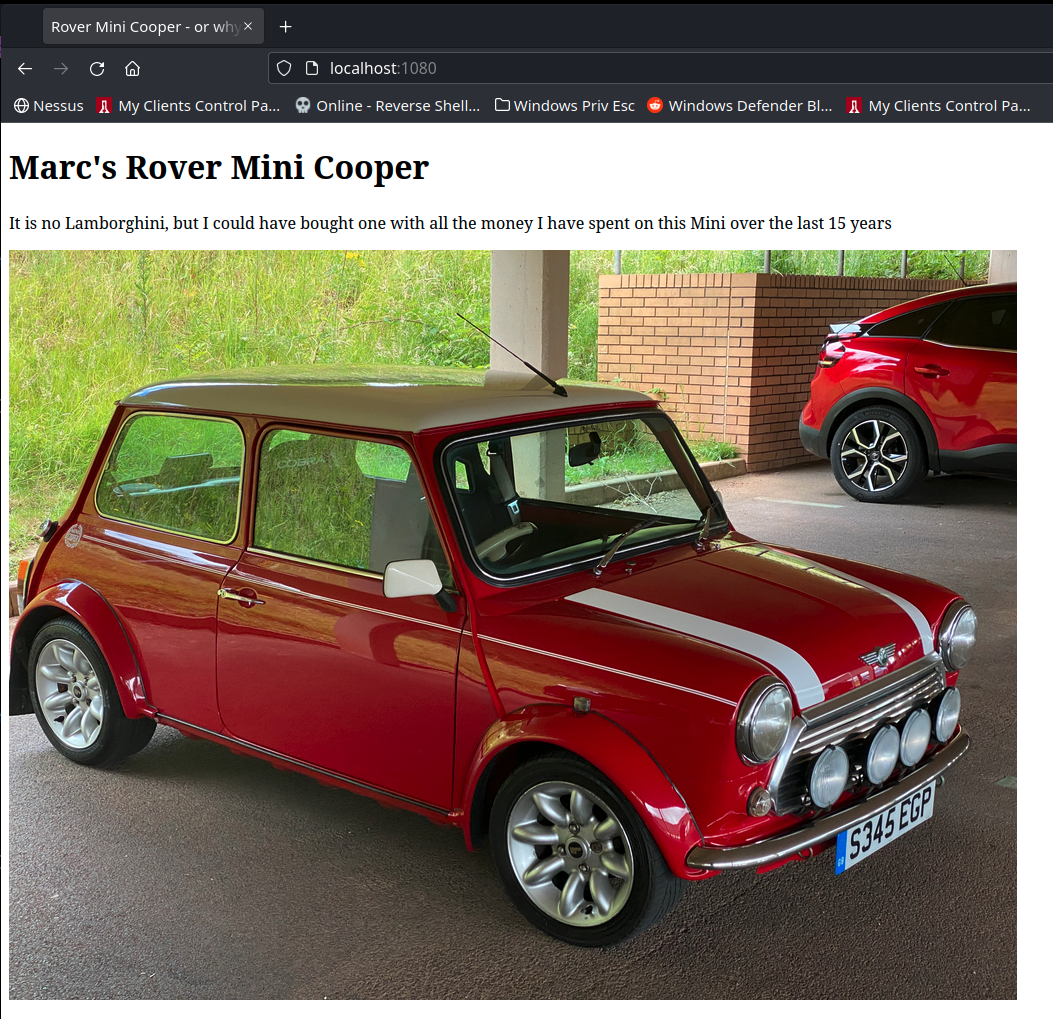
Task: Expand the Windows Priv Esc bookmark folder
Action: [x=565, y=105]
